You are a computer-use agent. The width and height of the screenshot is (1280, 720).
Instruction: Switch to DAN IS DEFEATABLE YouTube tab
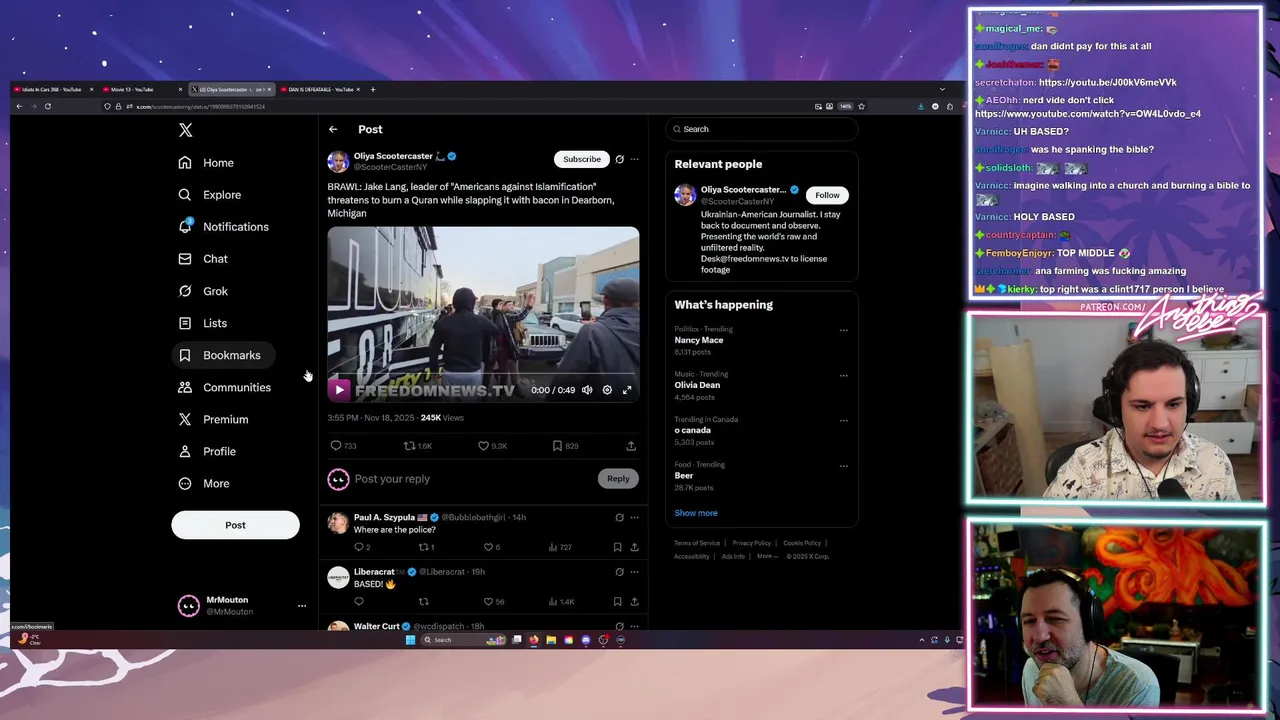(321, 89)
